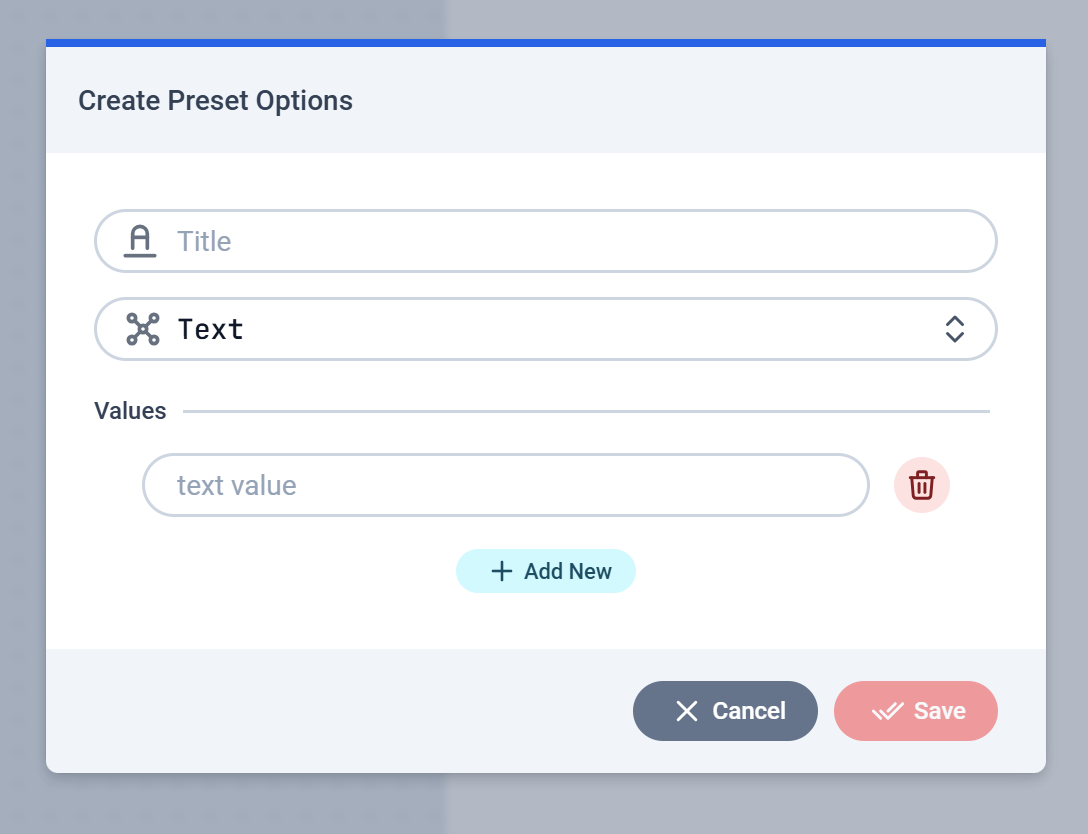Select the word Text in type combo box
The width and height of the screenshot is (1088, 834).
211,329
